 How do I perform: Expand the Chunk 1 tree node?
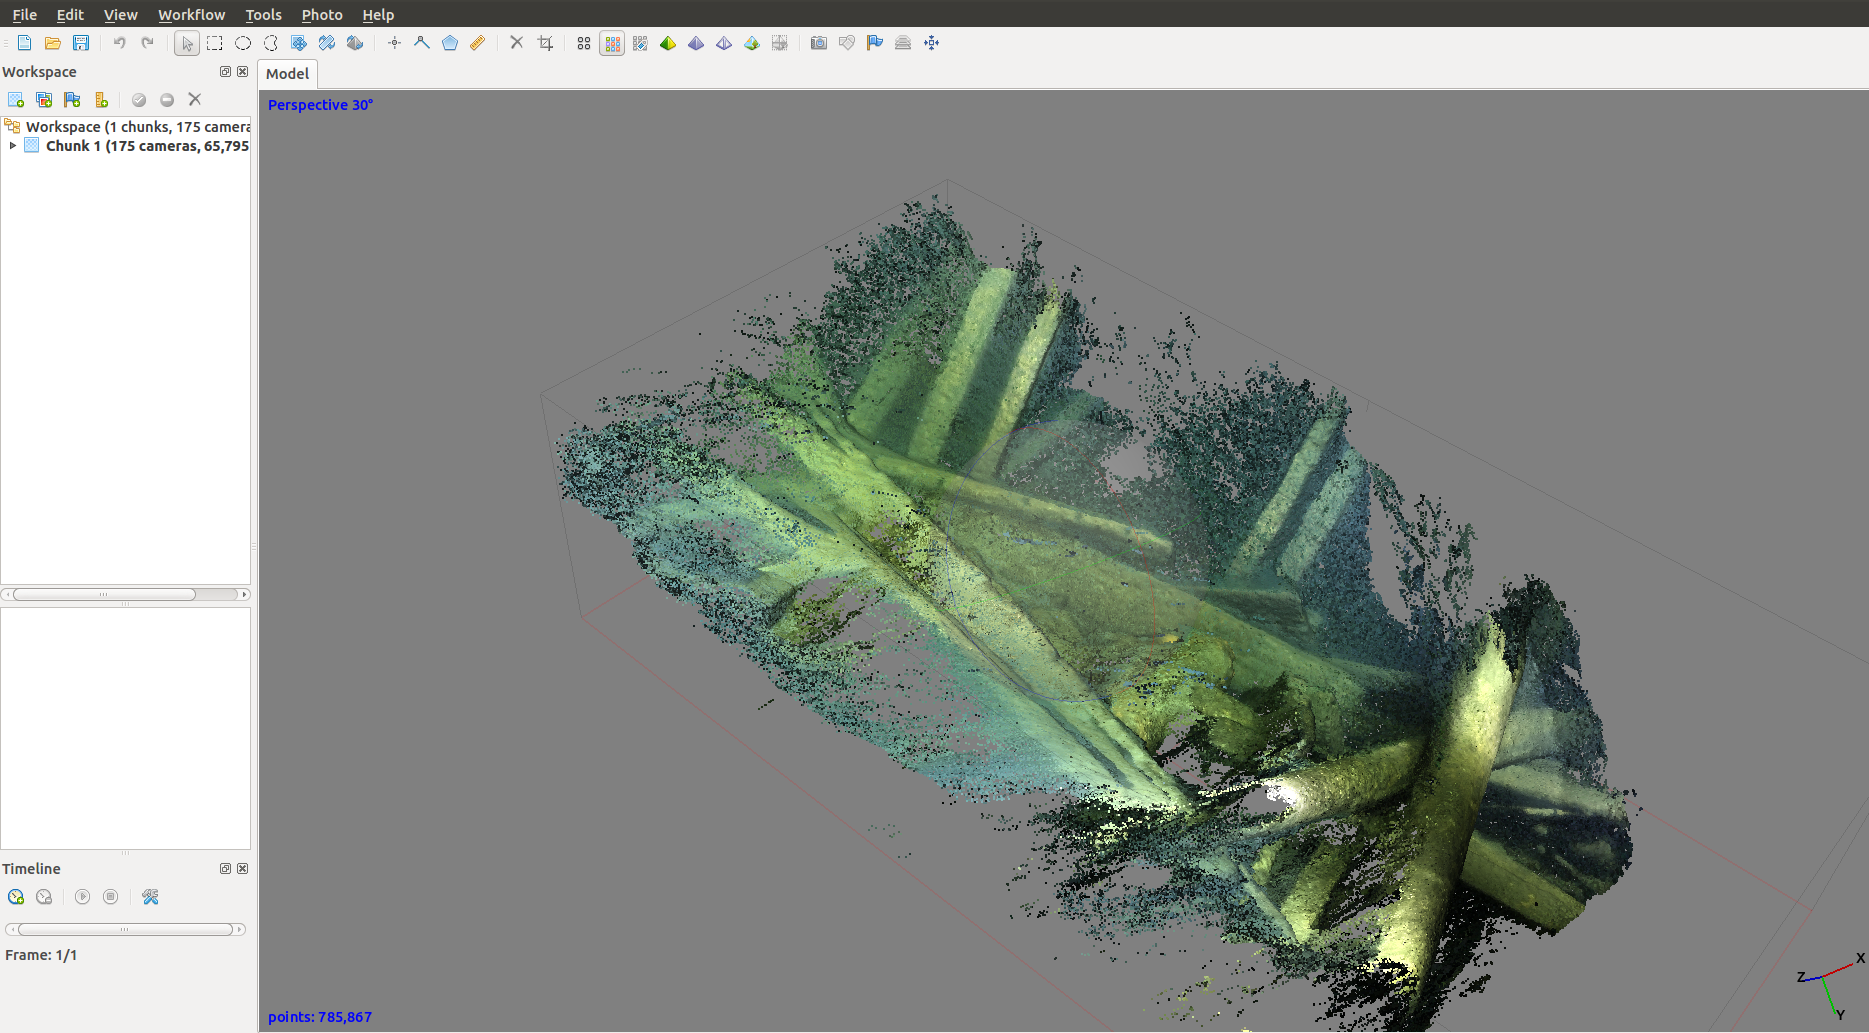tap(13, 146)
